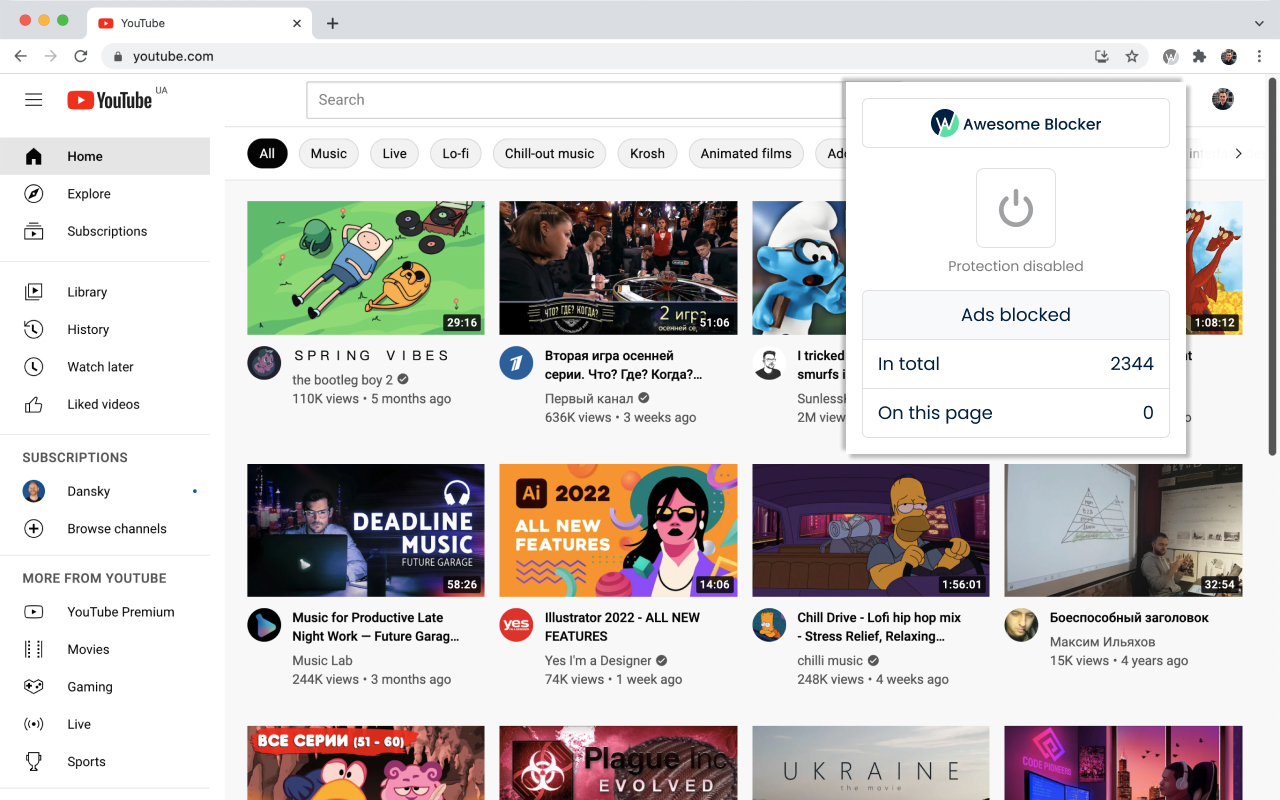This screenshot has height=800, width=1280.
Task: Reload the page
Action: (x=81, y=57)
